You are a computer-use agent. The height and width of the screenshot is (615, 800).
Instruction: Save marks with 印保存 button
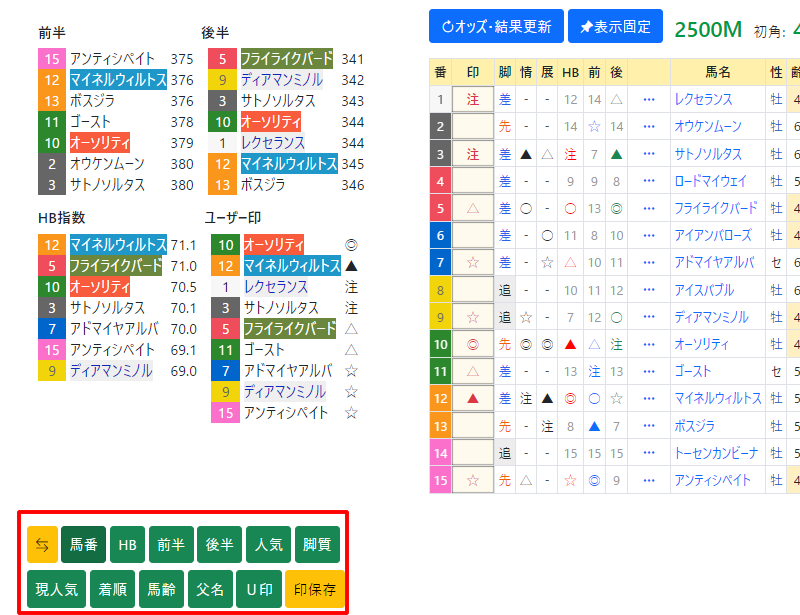[314, 589]
